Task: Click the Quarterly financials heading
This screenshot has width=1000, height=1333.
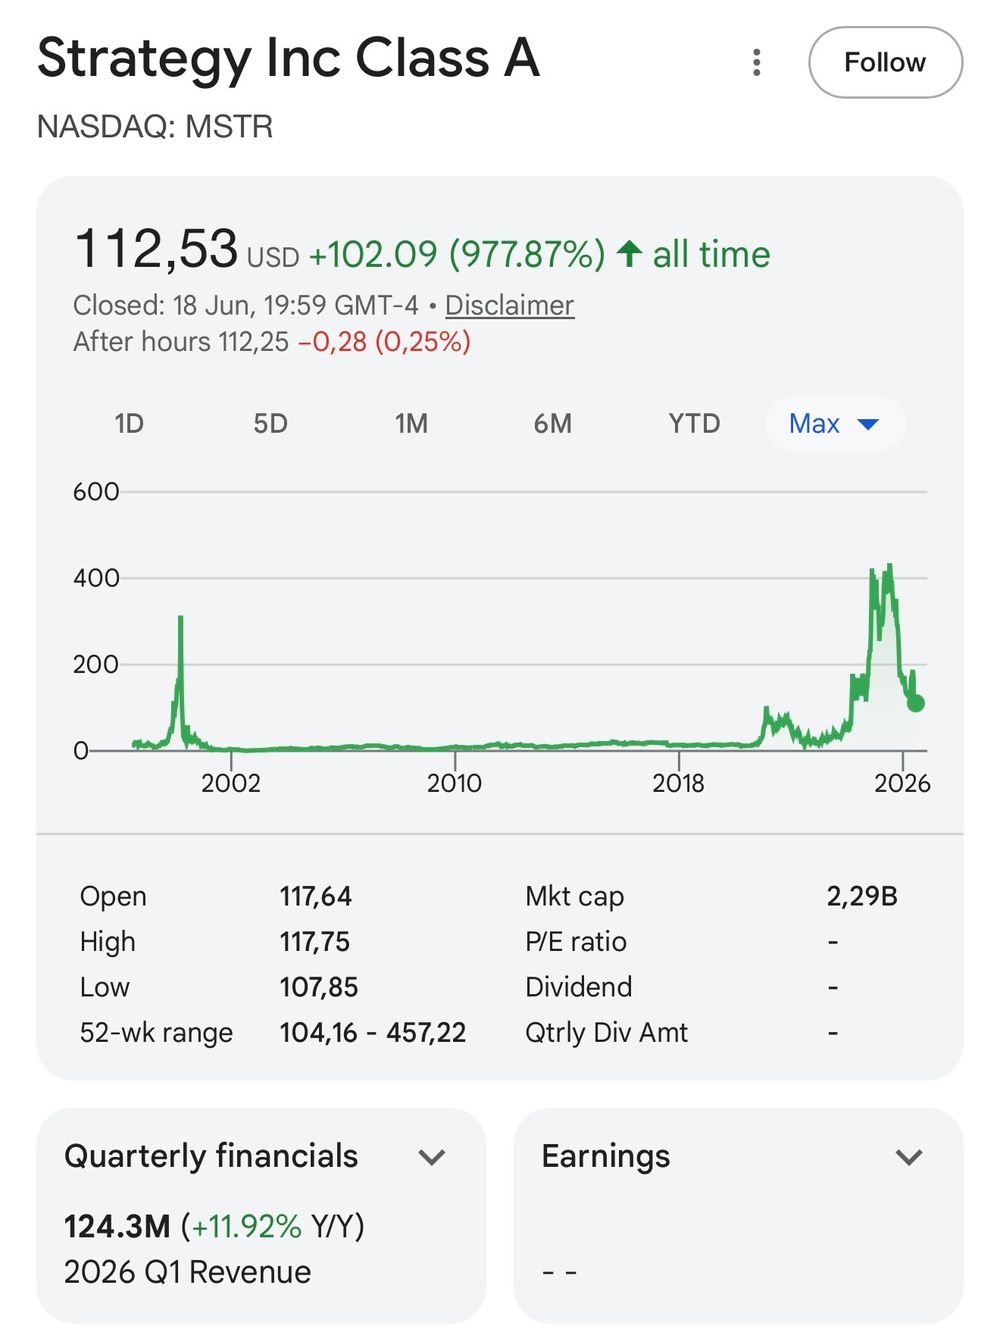Action: pos(211,1156)
